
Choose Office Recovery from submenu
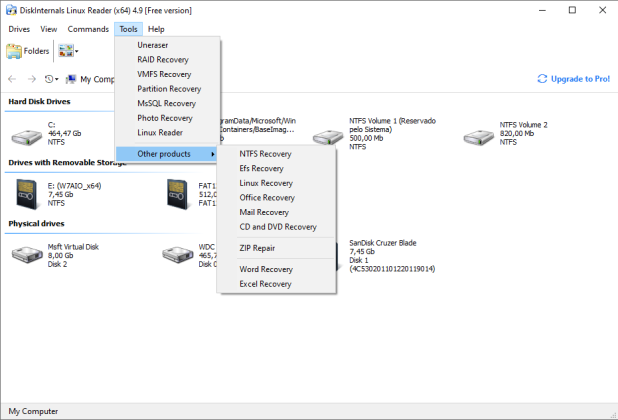pos(277,197)
